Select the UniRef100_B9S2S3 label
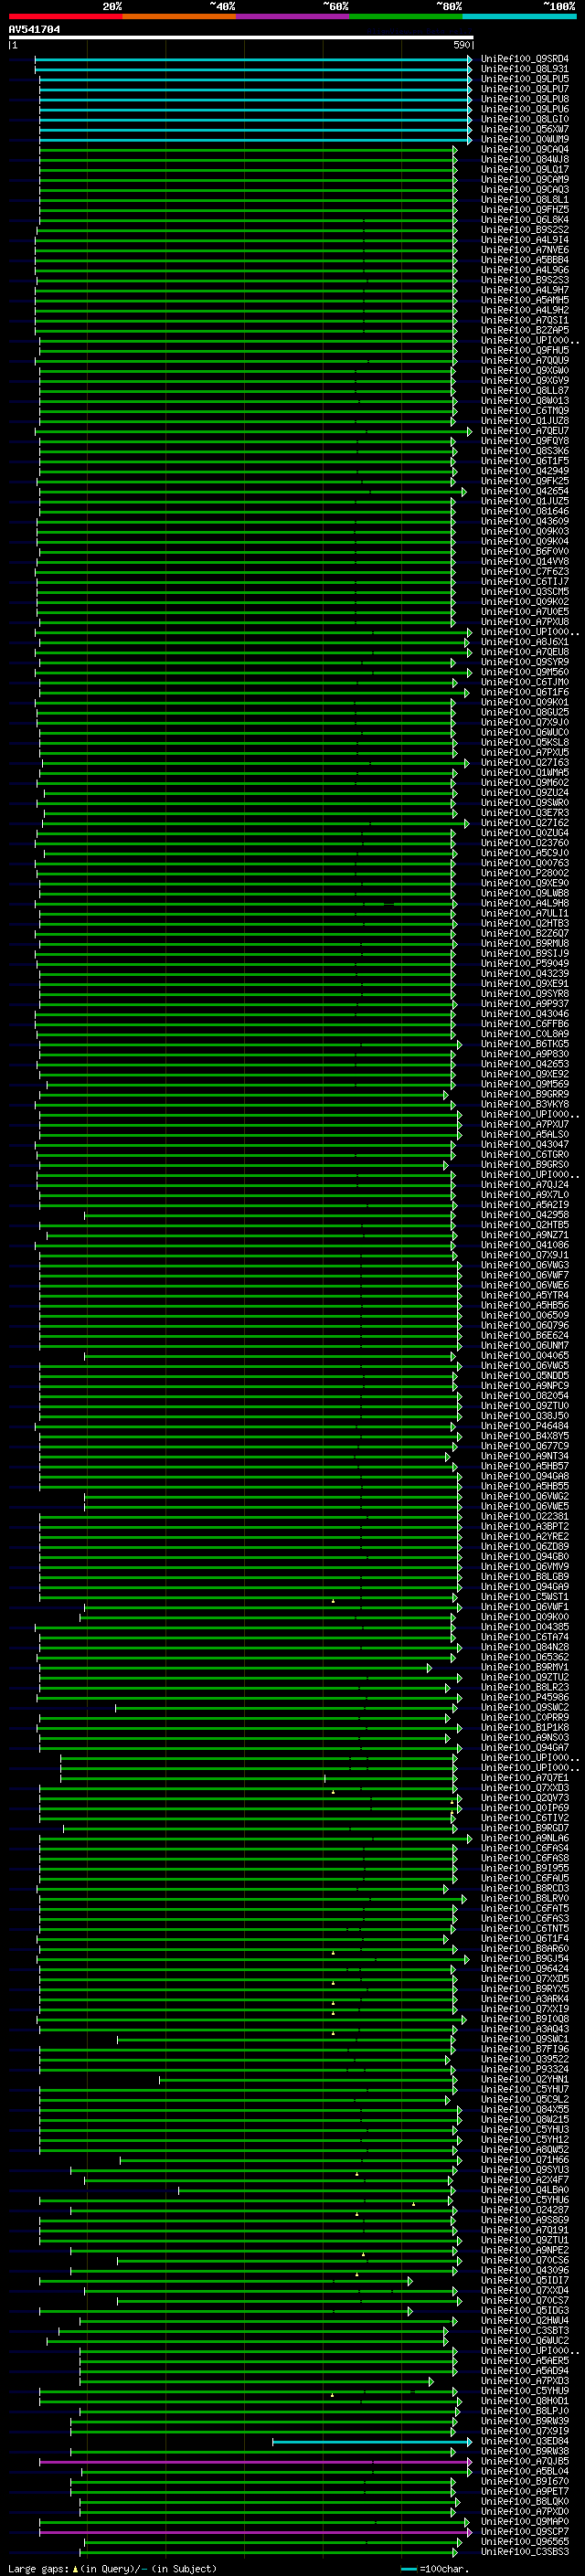585x2576 pixels. point(524,280)
